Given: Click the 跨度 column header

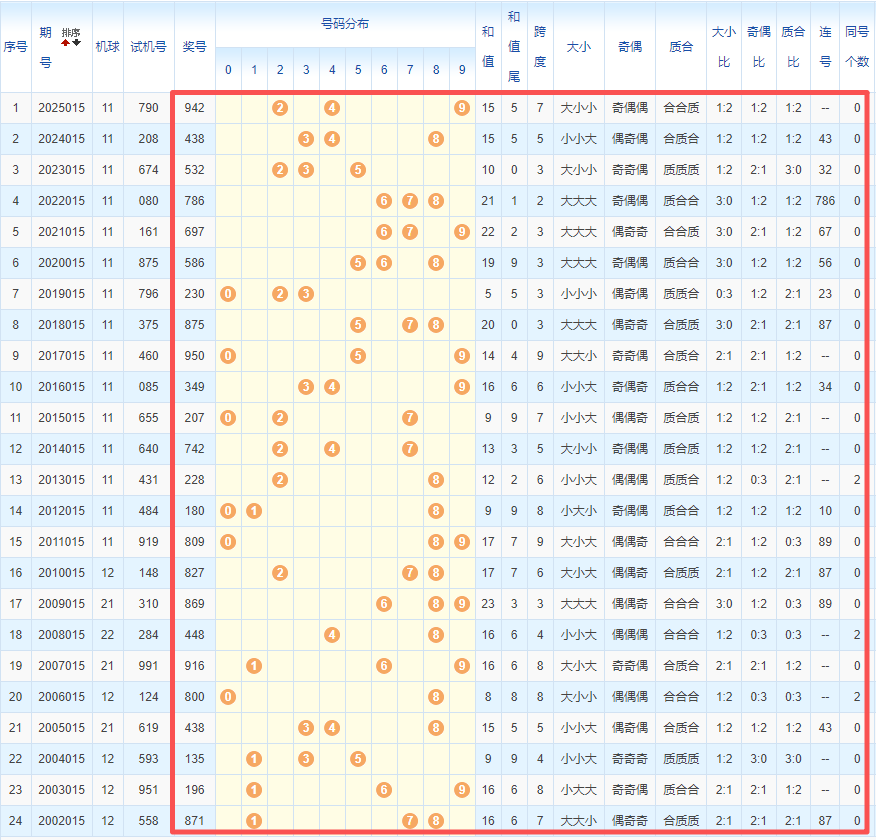Looking at the screenshot, I should pos(540,46).
